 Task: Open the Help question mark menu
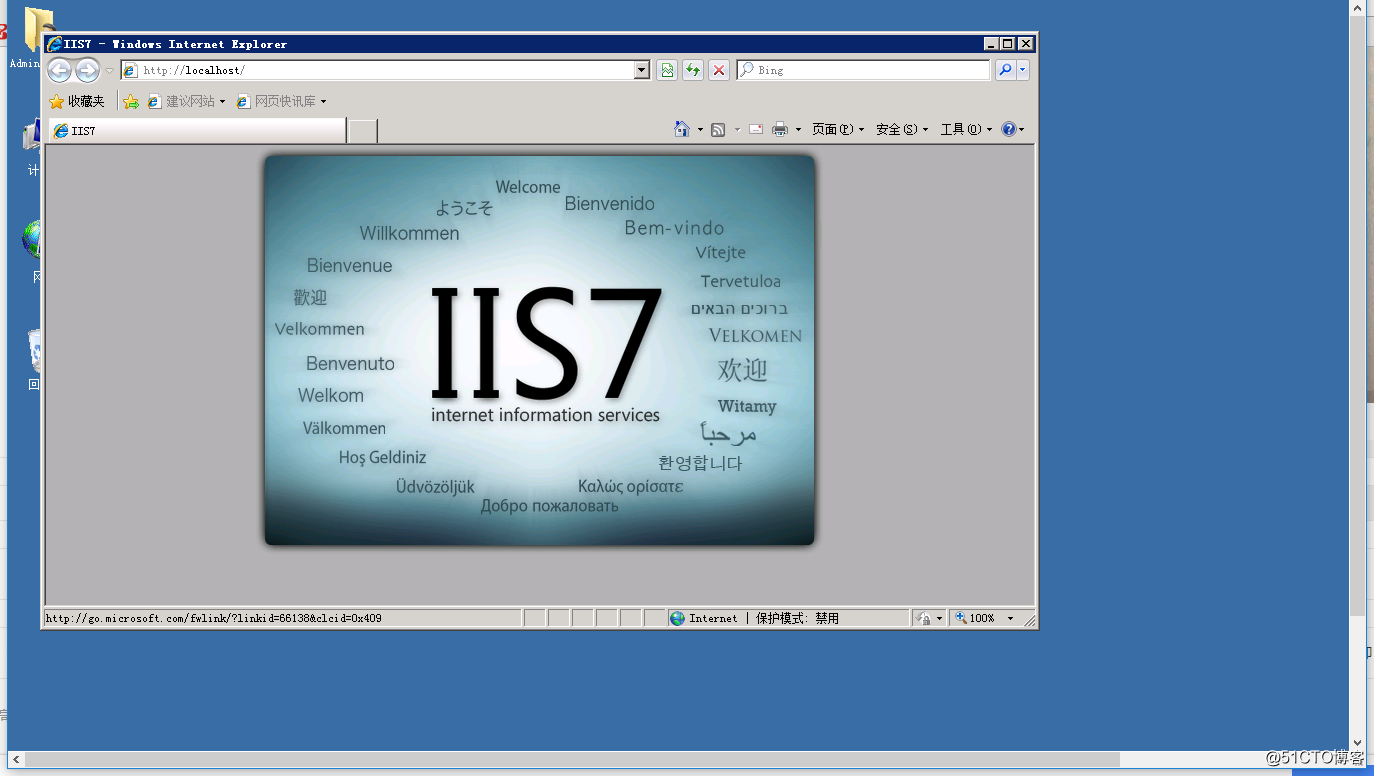(x=1013, y=129)
